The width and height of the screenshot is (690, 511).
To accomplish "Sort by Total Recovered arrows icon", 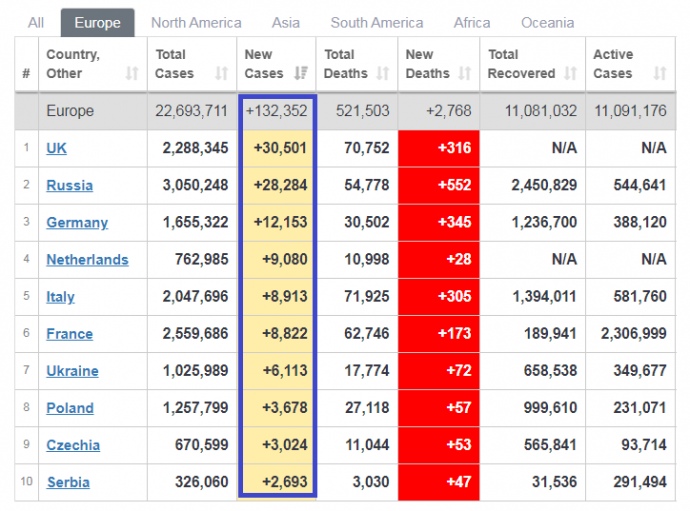I will tap(570, 74).
